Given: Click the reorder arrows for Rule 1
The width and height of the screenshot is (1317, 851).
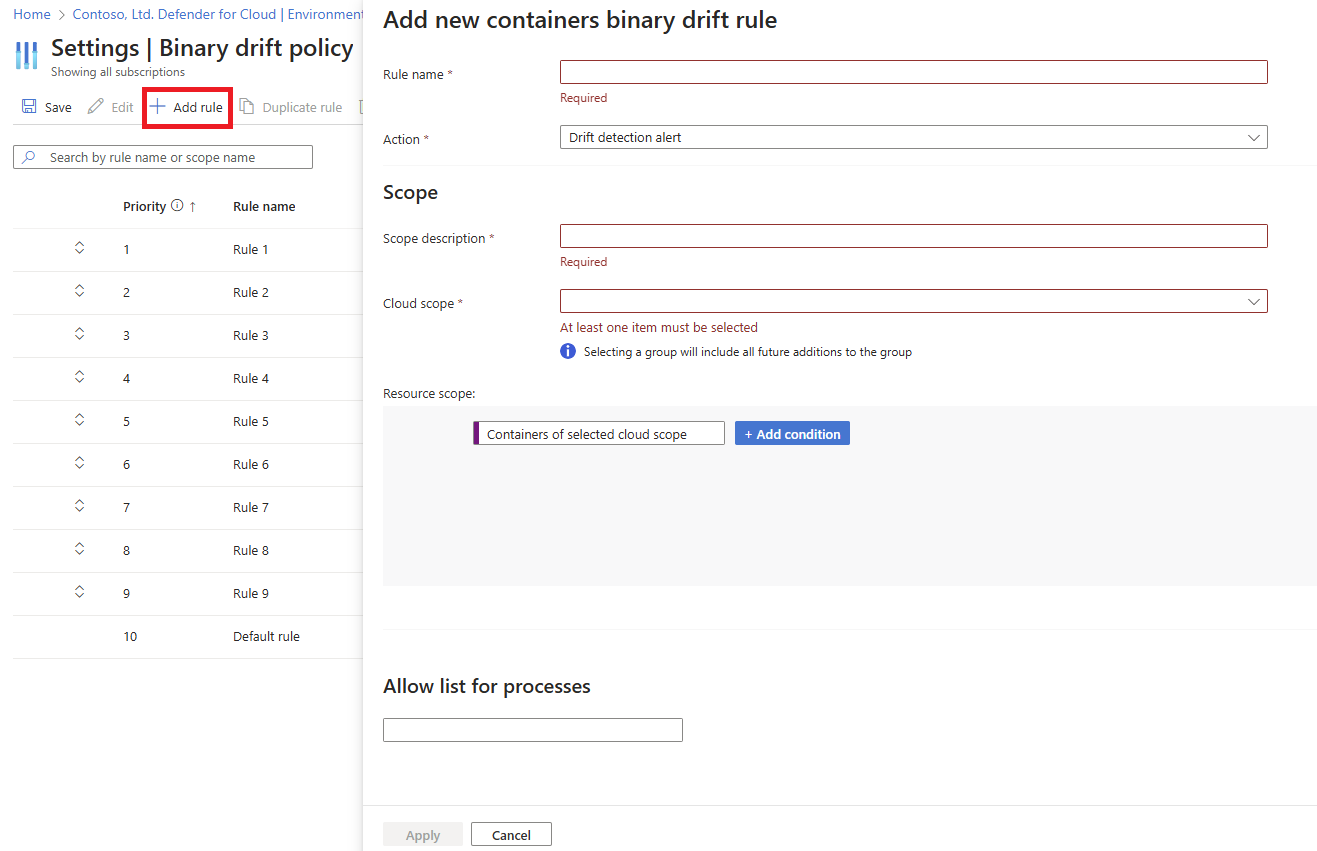Looking at the screenshot, I should (80, 248).
